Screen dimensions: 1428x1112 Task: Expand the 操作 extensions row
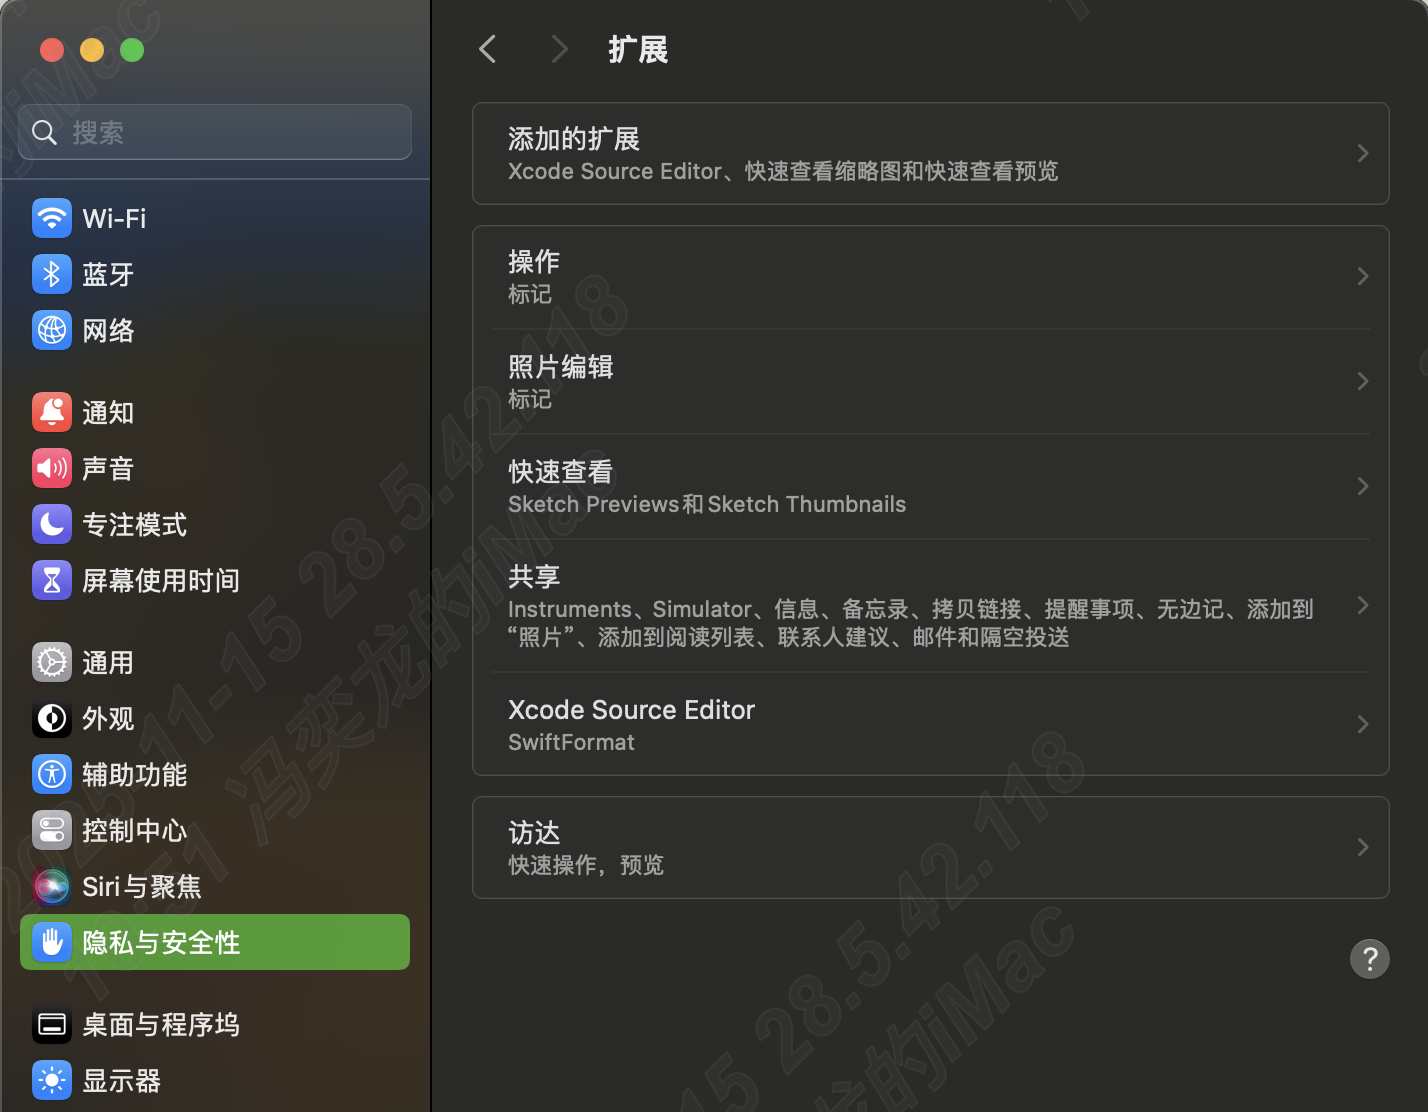[x=930, y=276]
